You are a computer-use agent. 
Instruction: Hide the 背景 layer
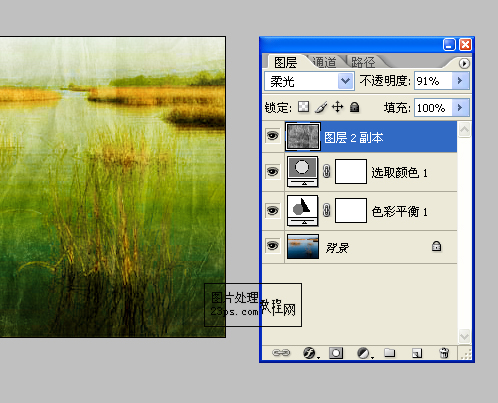click(x=273, y=246)
